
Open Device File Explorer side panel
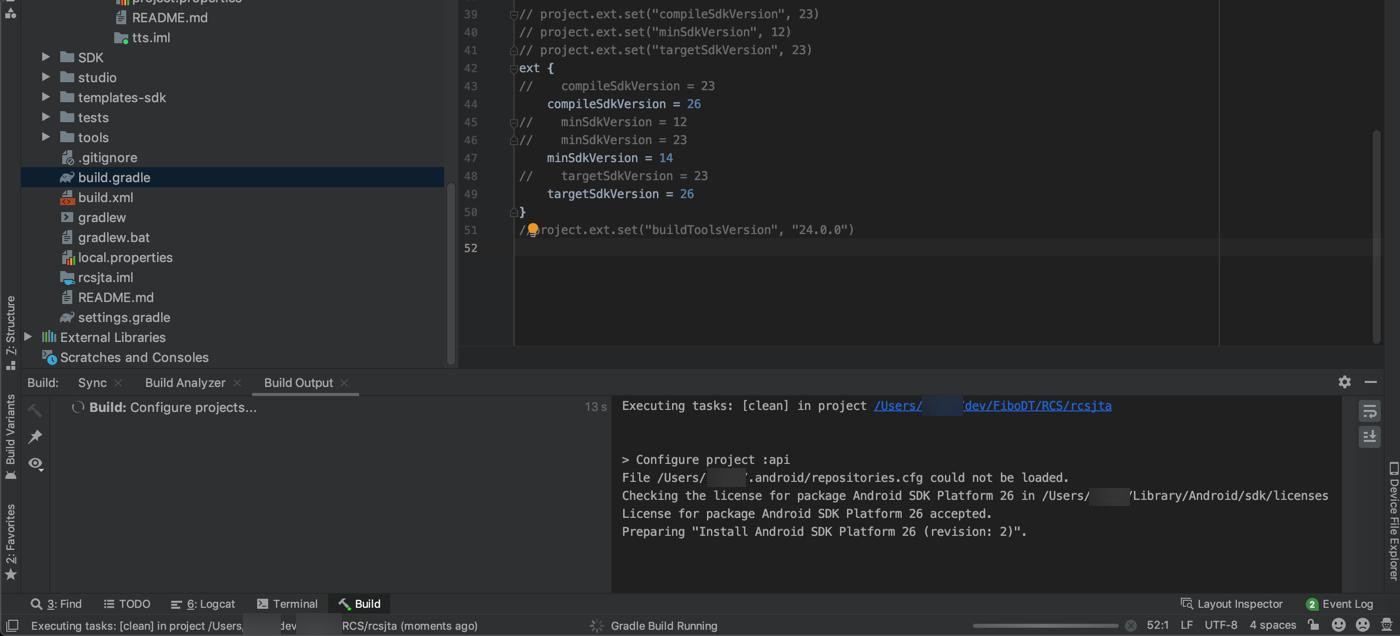pos(1392,521)
